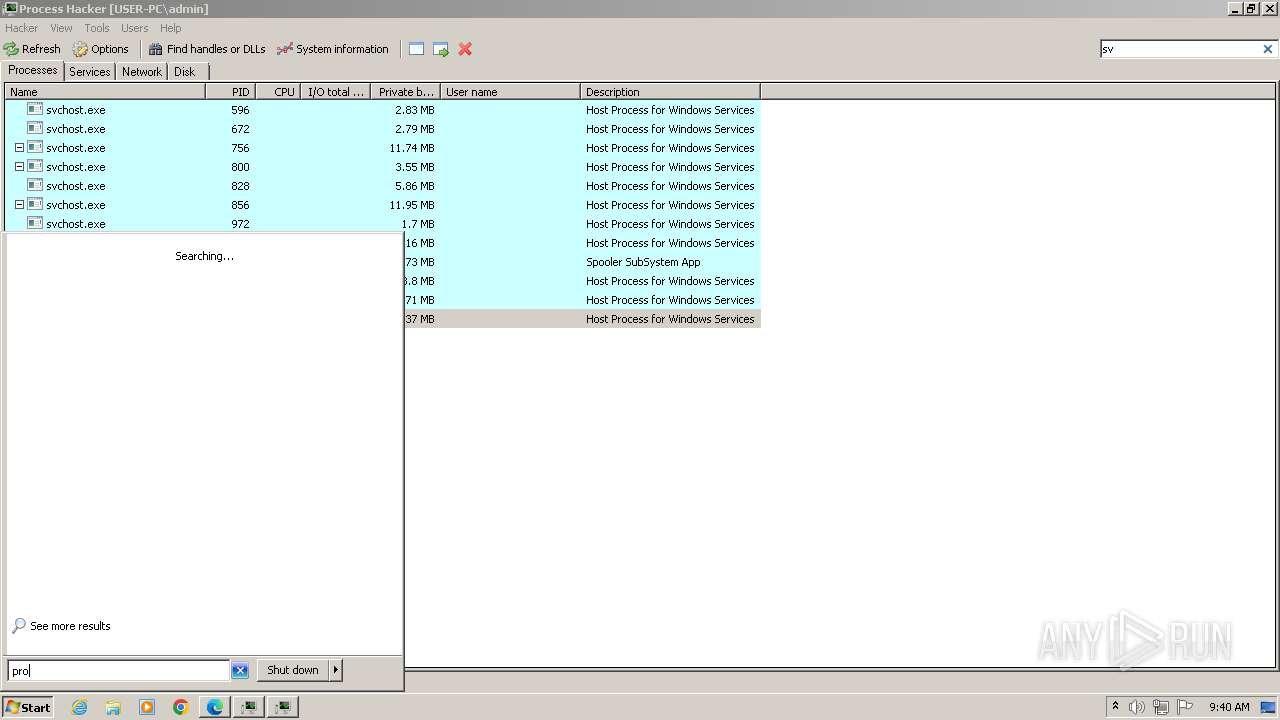Switch to the Services tab
This screenshot has width=1280, height=720.
click(x=90, y=72)
